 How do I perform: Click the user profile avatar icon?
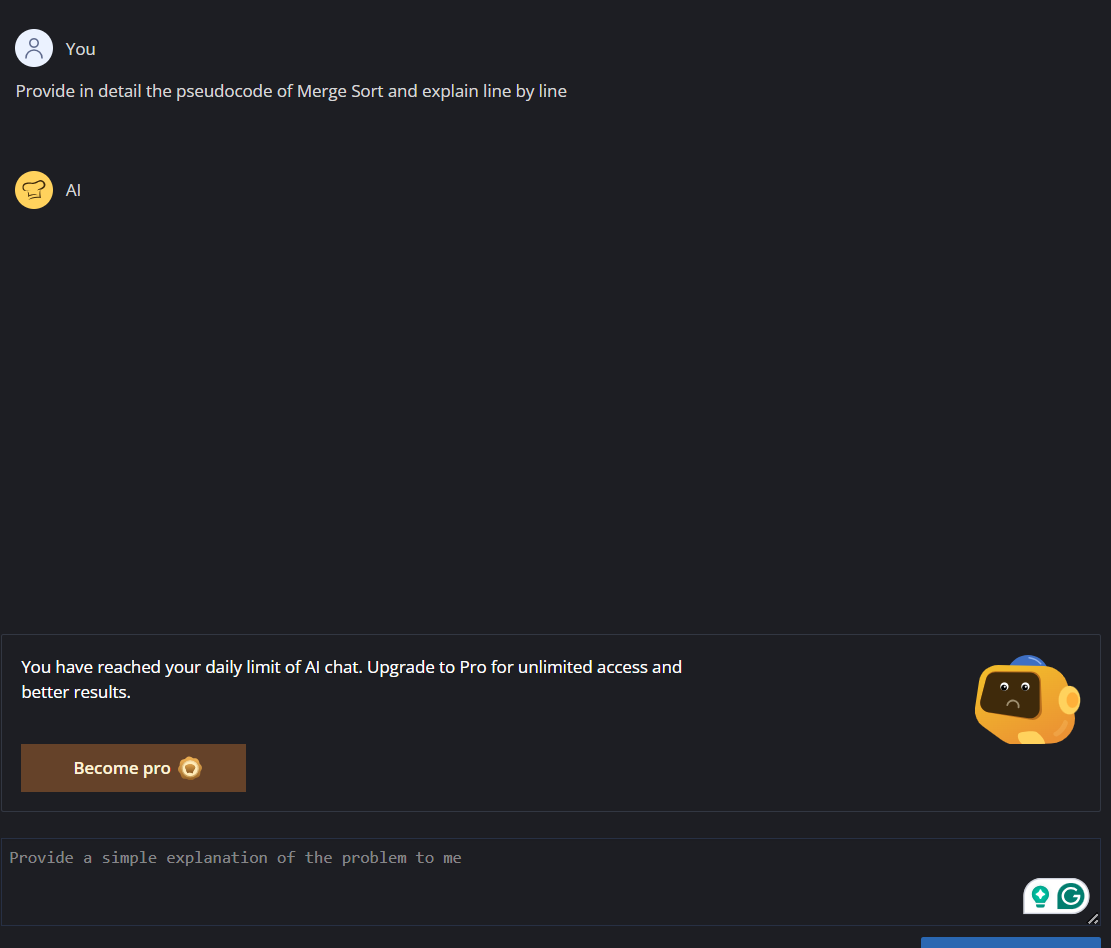34,48
